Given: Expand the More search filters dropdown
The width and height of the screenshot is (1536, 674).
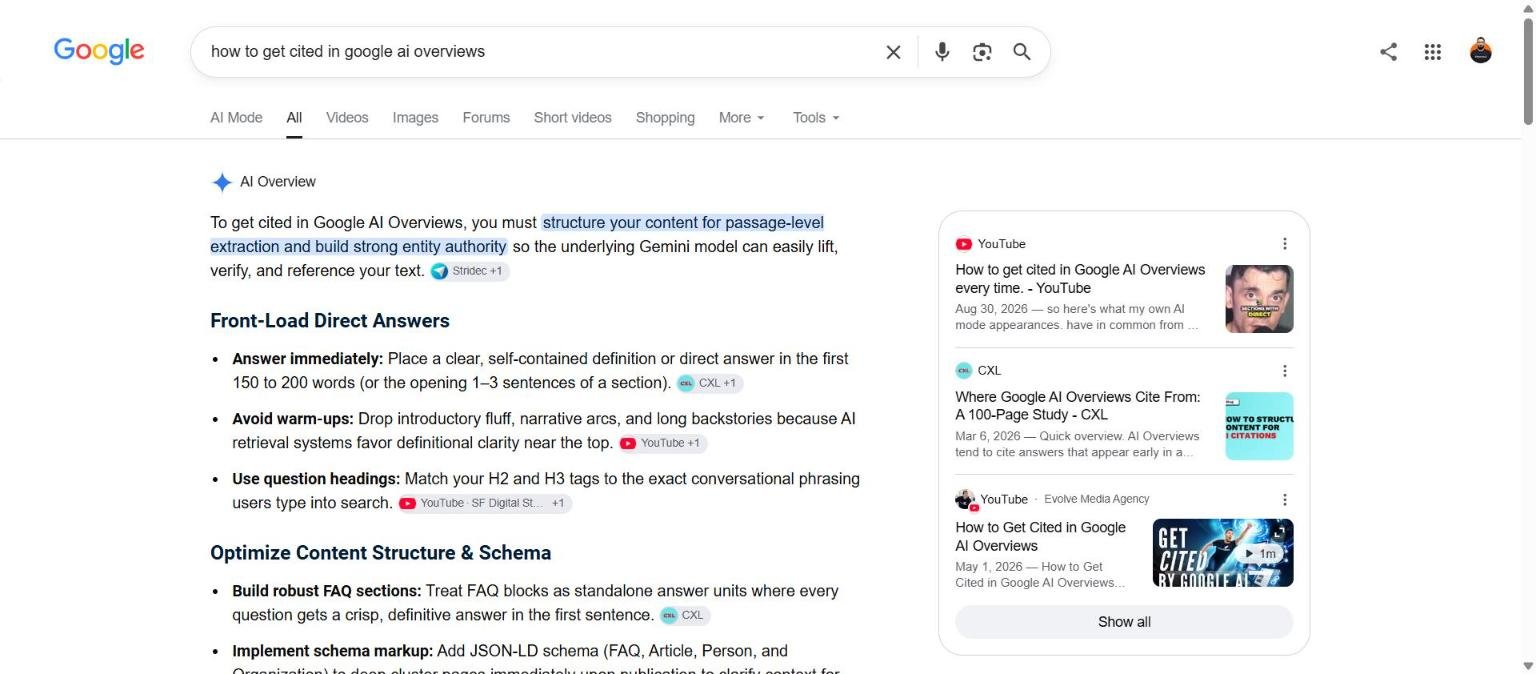Looking at the screenshot, I should [x=742, y=117].
